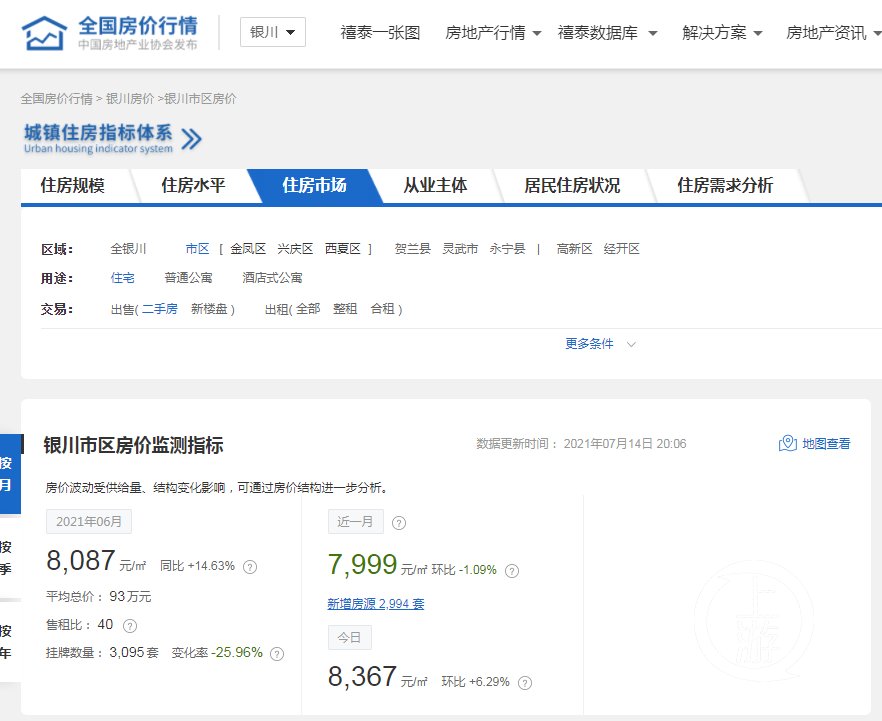Click the 新增房源 2,994 套 link
Screen dimensions: 882x721
[x=376, y=604]
